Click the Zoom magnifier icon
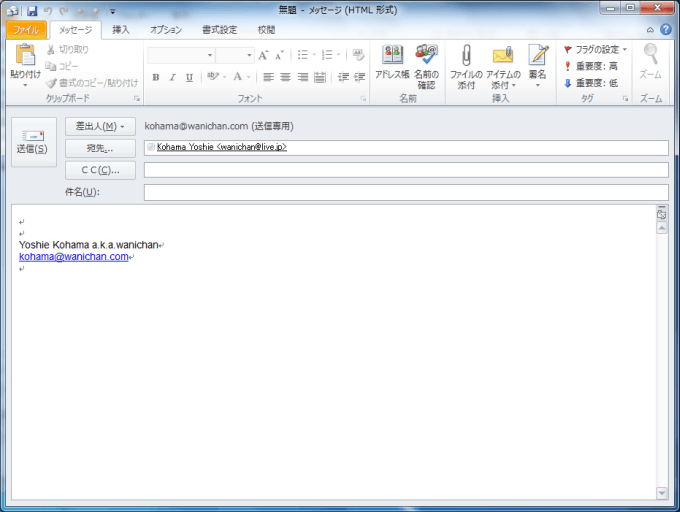This screenshot has width=680, height=512. [651, 55]
